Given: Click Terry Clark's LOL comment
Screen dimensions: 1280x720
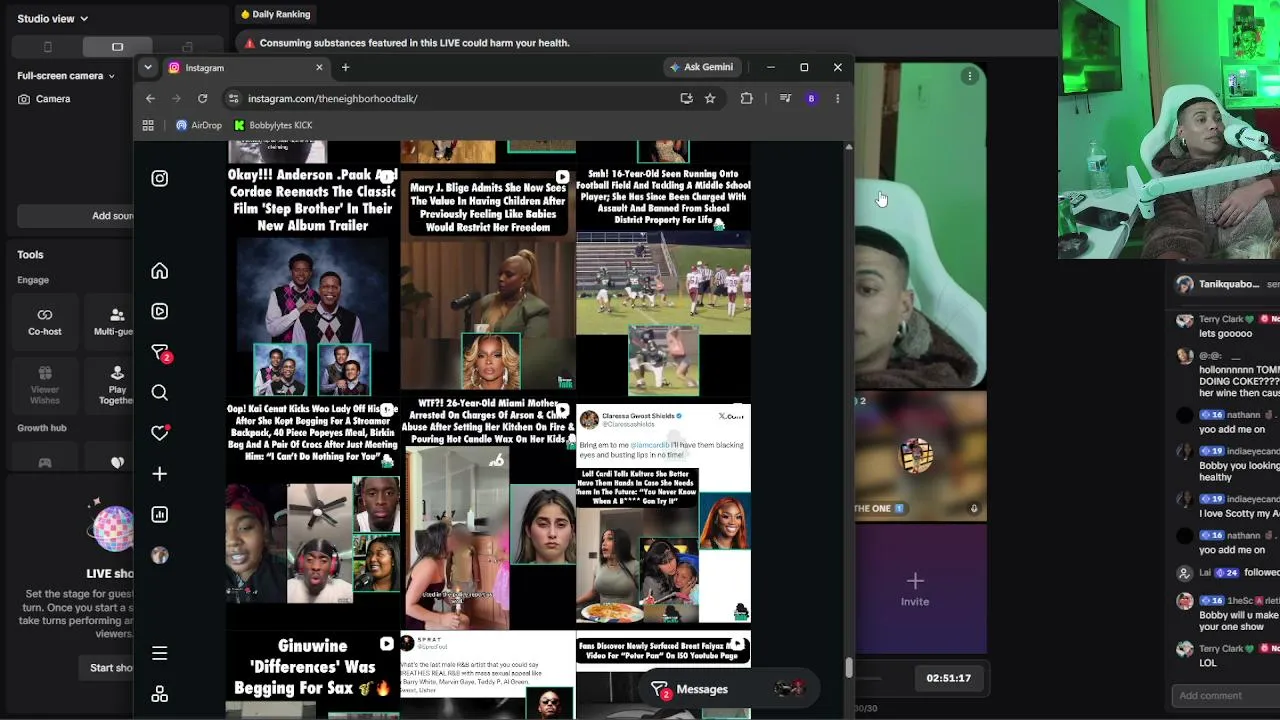Looking at the screenshot, I should (x=1208, y=663).
